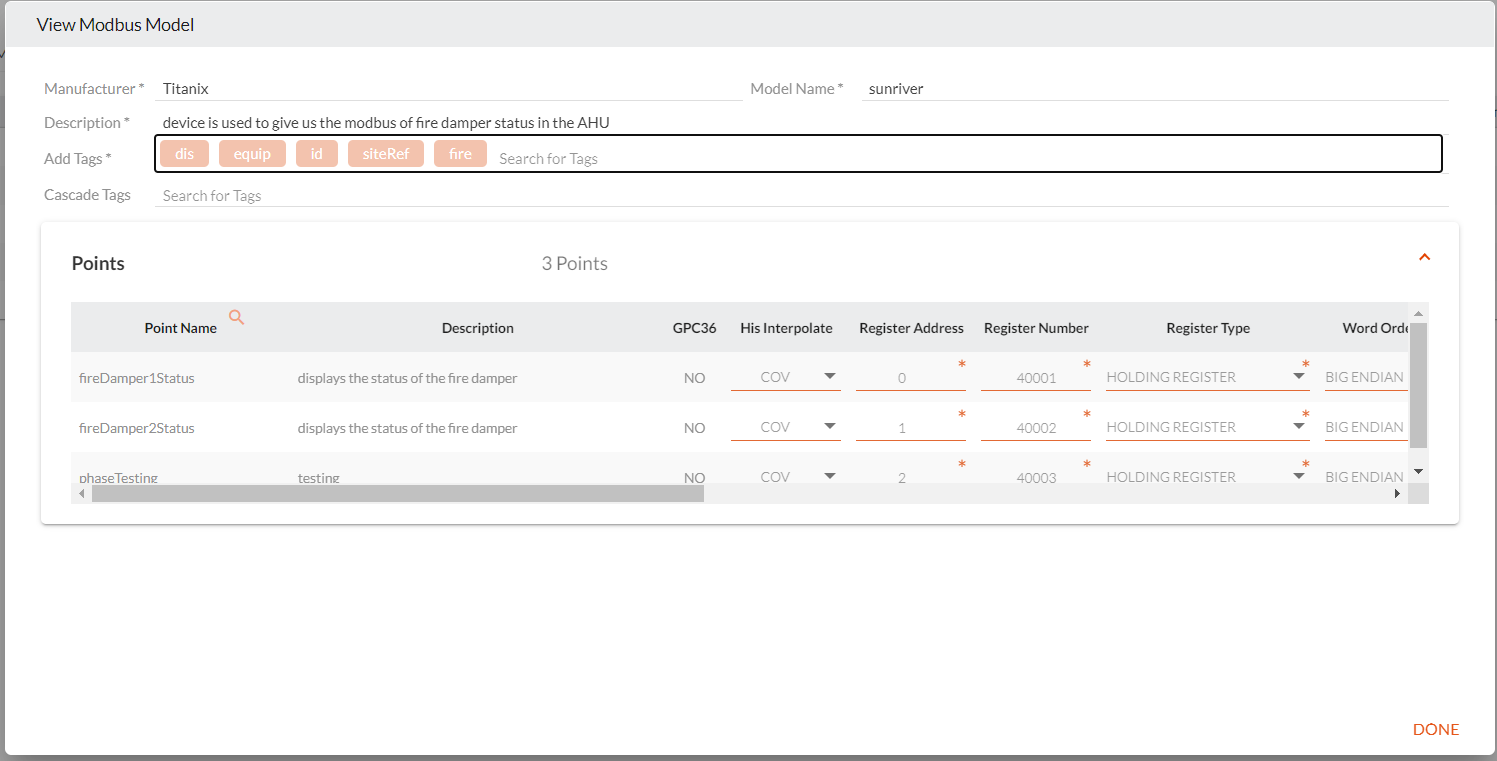The width and height of the screenshot is (1497, 761).
Task: Click the Manufacturer field containing Titanix
Action: 449,89
